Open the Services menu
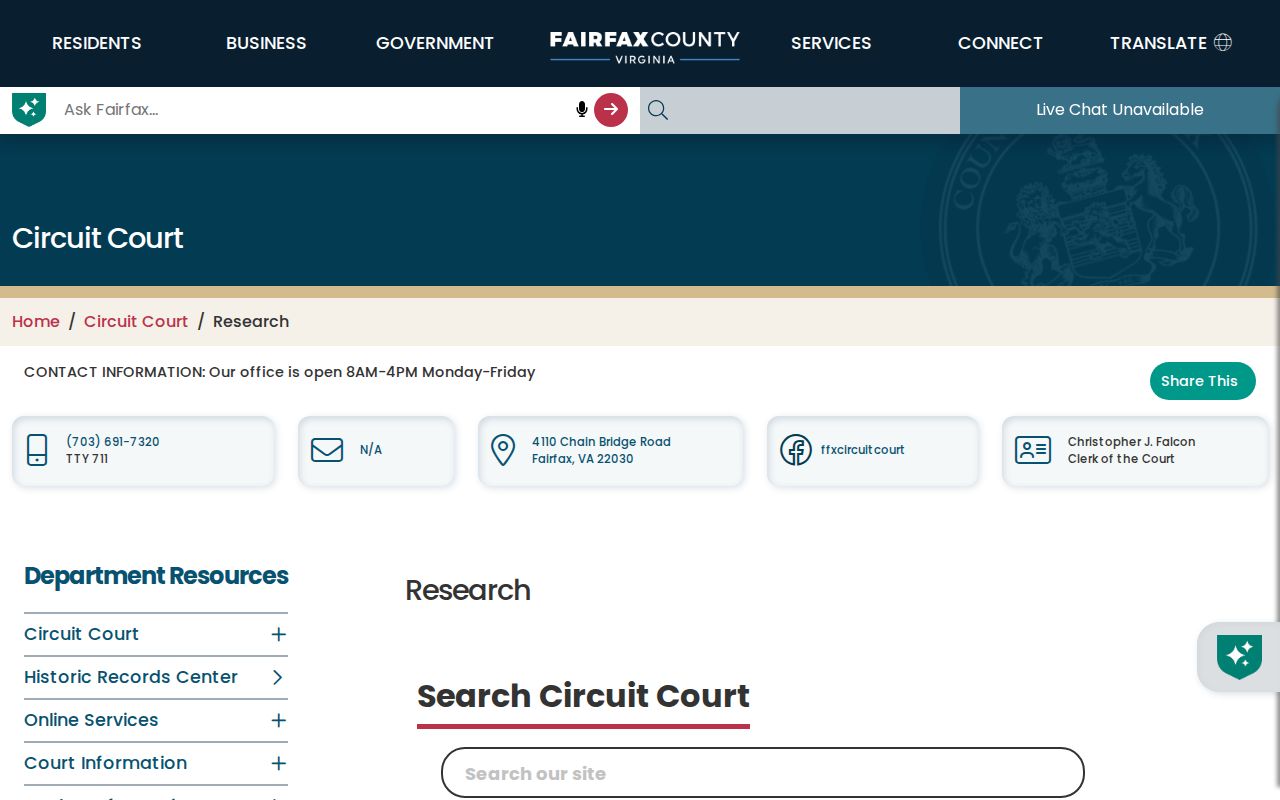Viewport: 1280px width, 800px height. [x=831, y=43]
